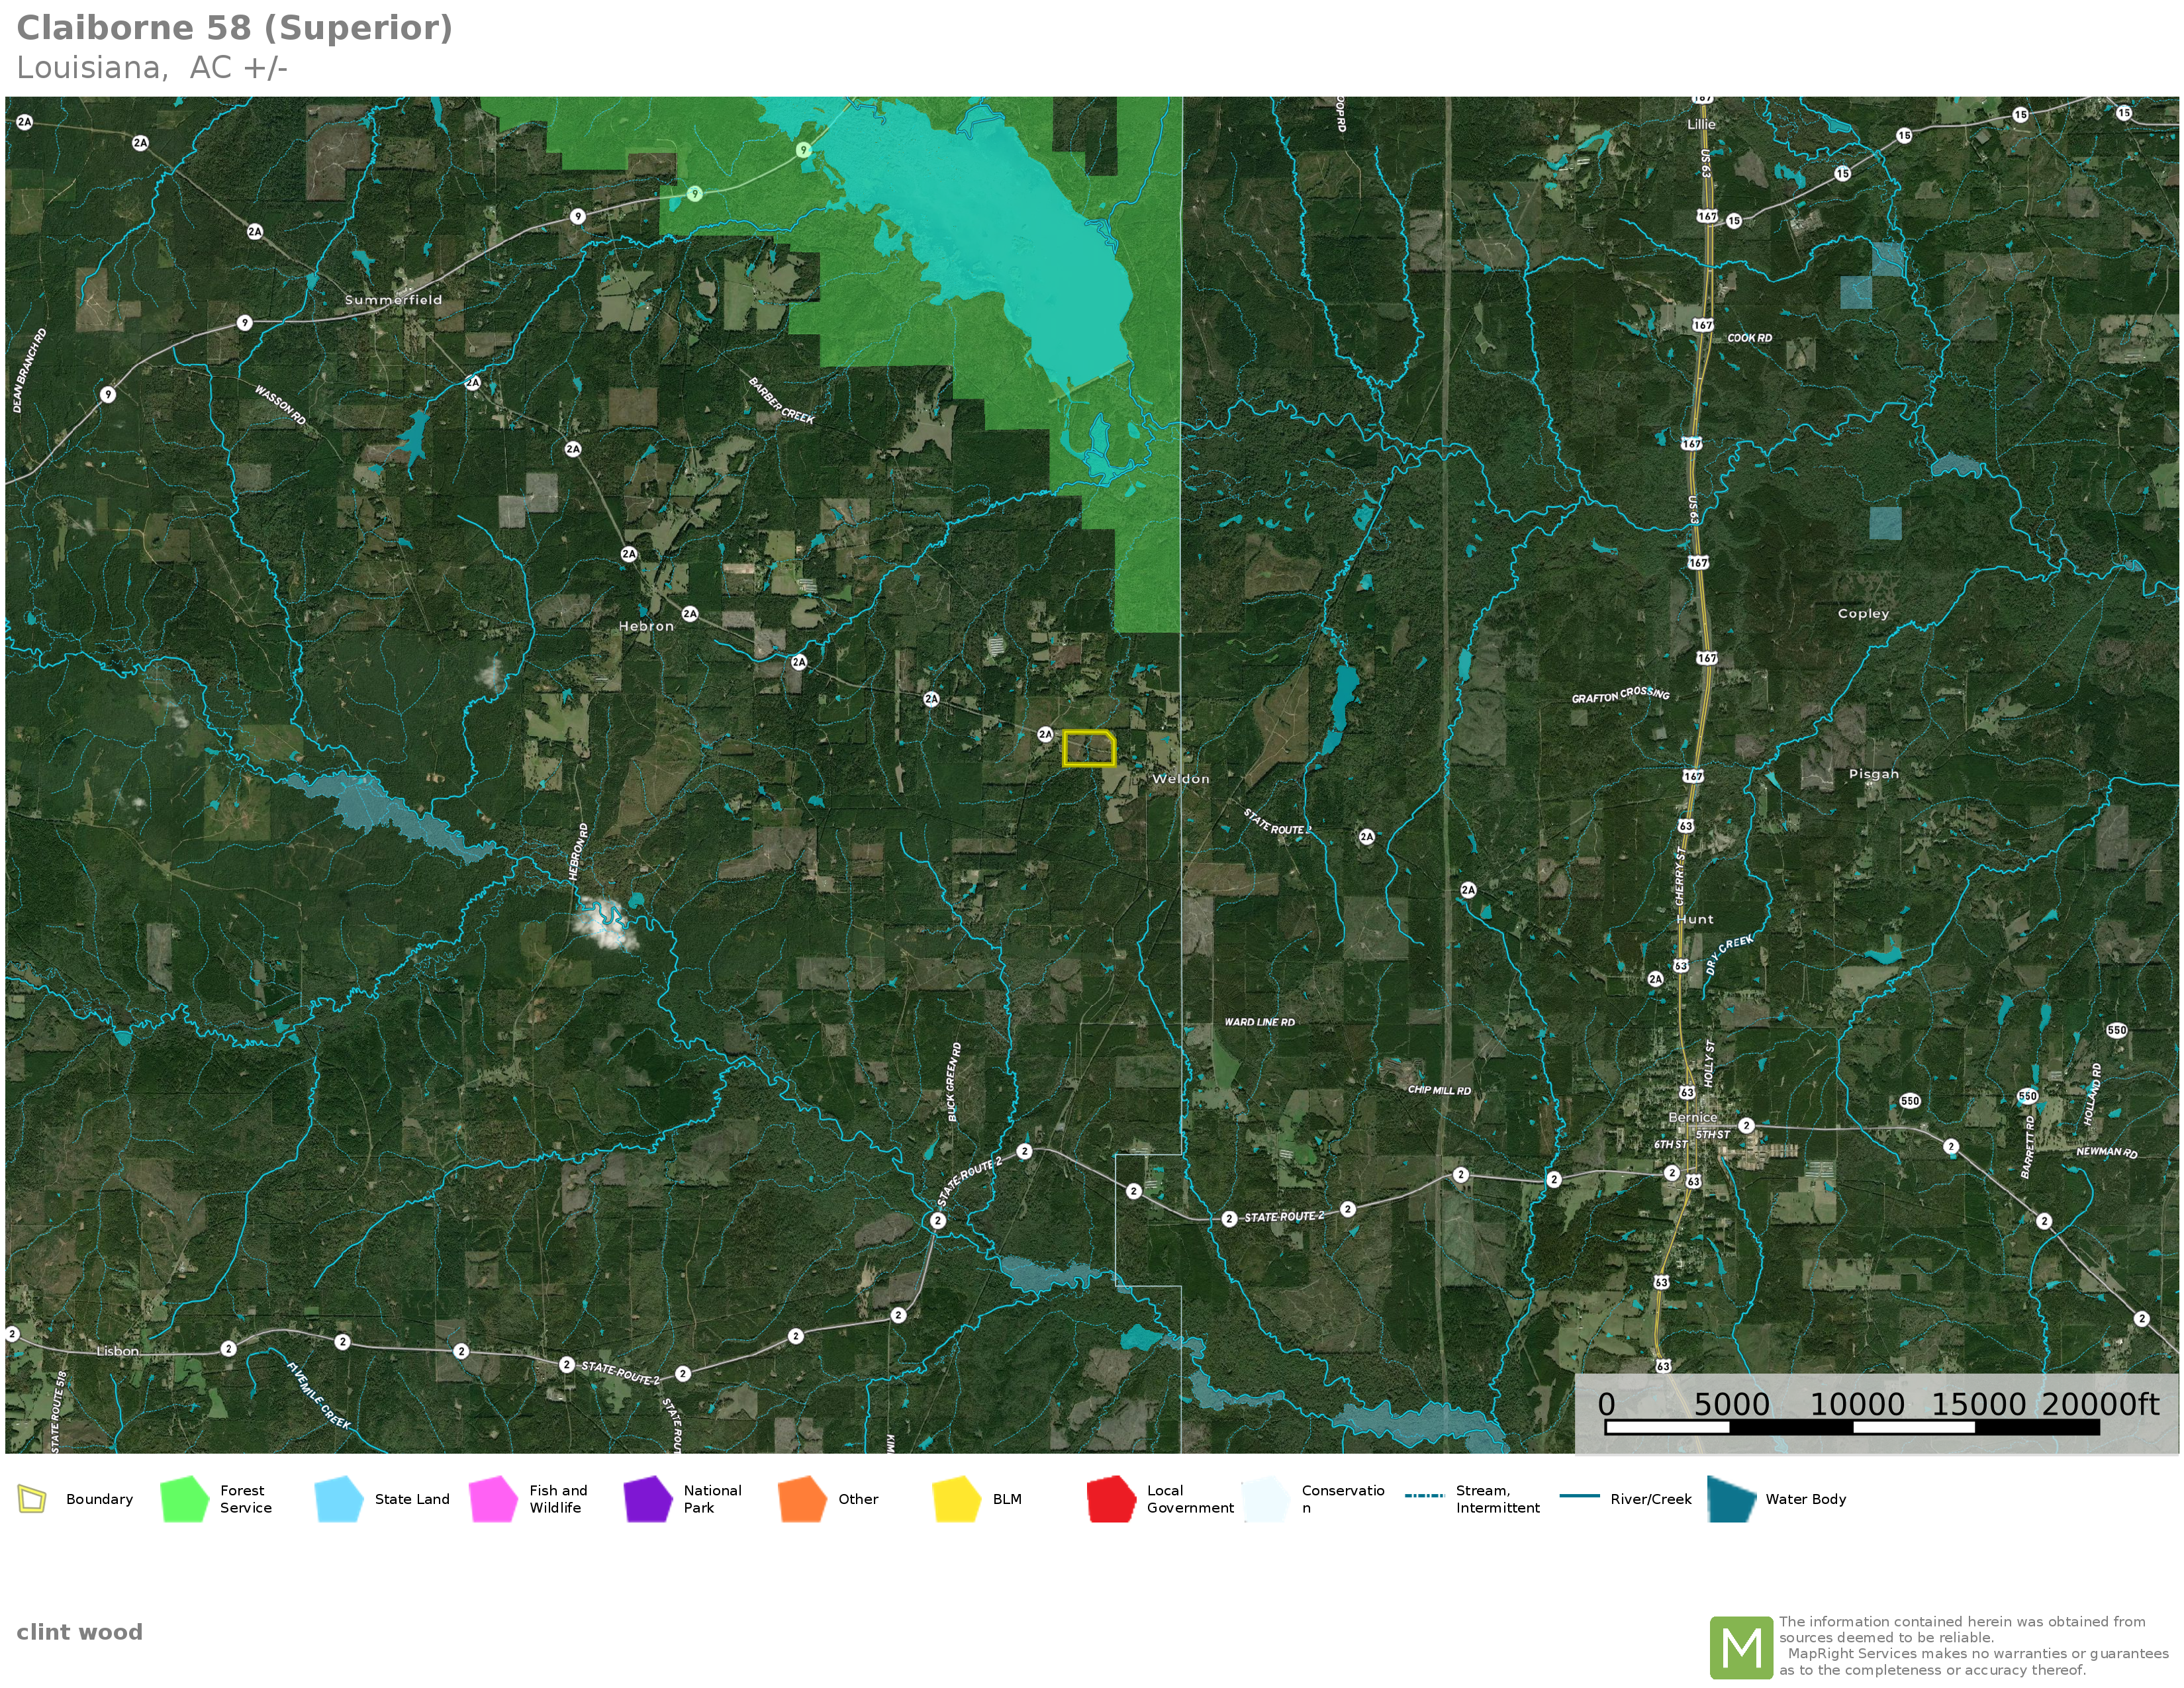This screenshot has height=1688, width=2184.
Task: Click the light blue State Land swatch
Action: click(x=338, y=1499)
